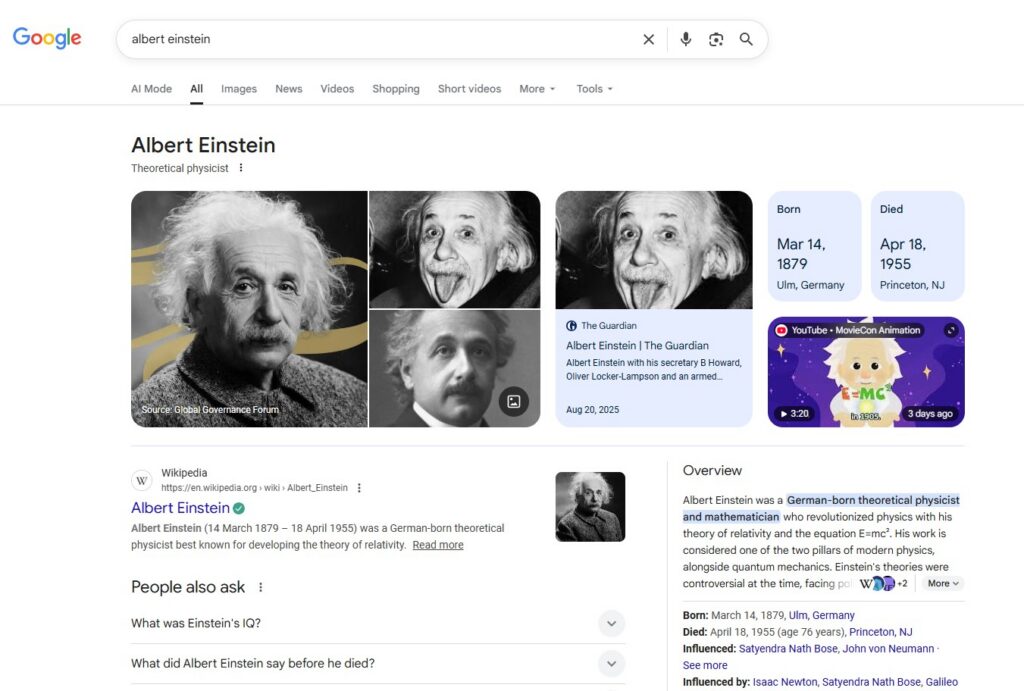Expand What did Albert Einstein say before he died
Viewport: 1024px width, 691px height.
coord(611,663)
